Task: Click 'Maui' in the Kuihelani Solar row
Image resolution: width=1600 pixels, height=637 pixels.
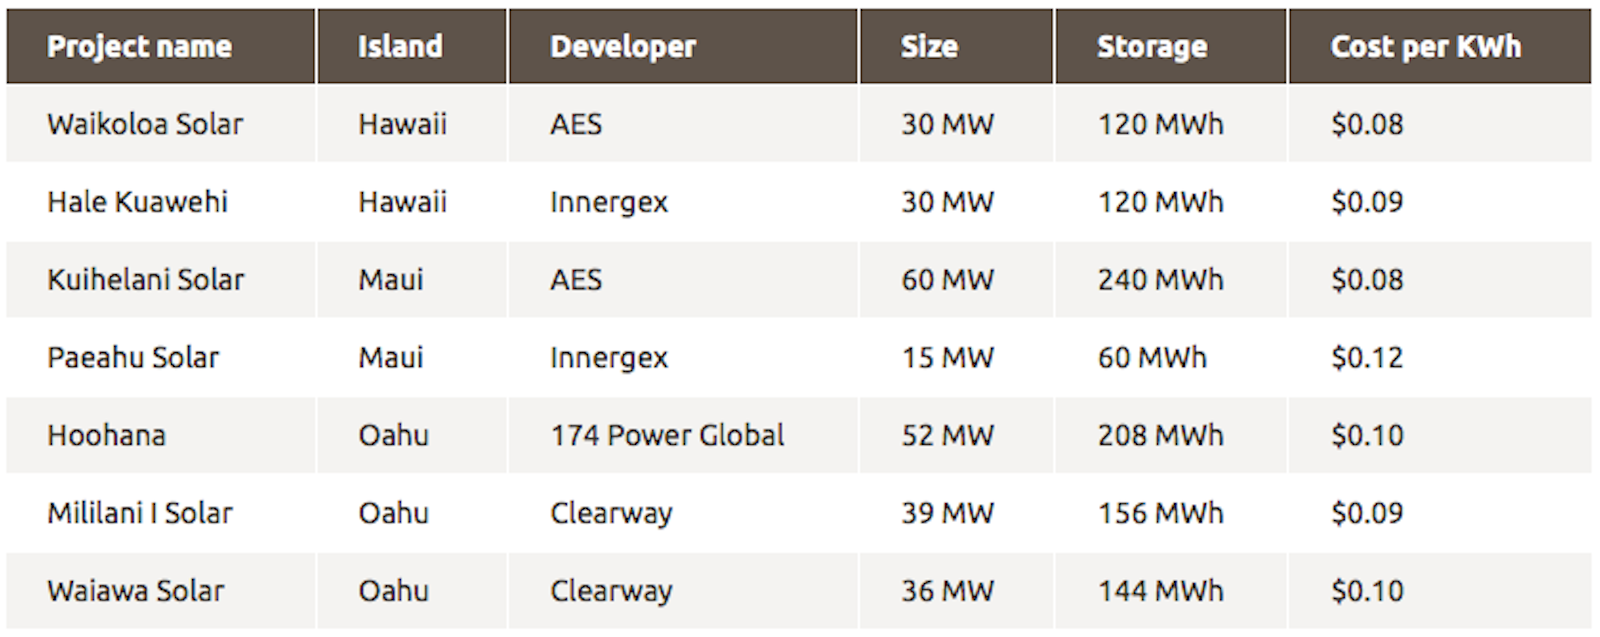Action: coord(391,280)
